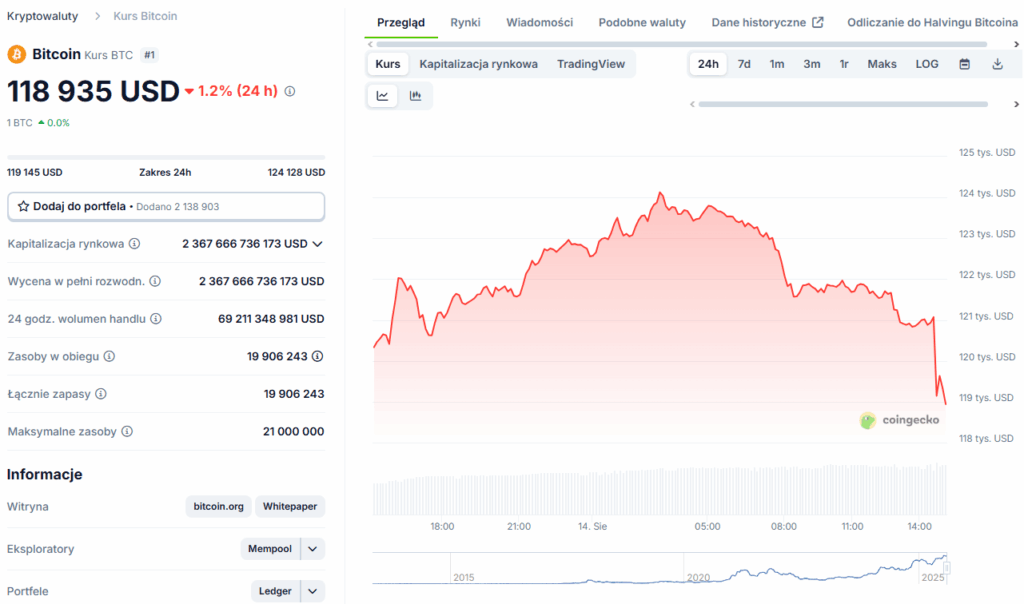Open the bitcoin.org website link
This screenshot has width=1024, height=604.
[x=218, y=507]
